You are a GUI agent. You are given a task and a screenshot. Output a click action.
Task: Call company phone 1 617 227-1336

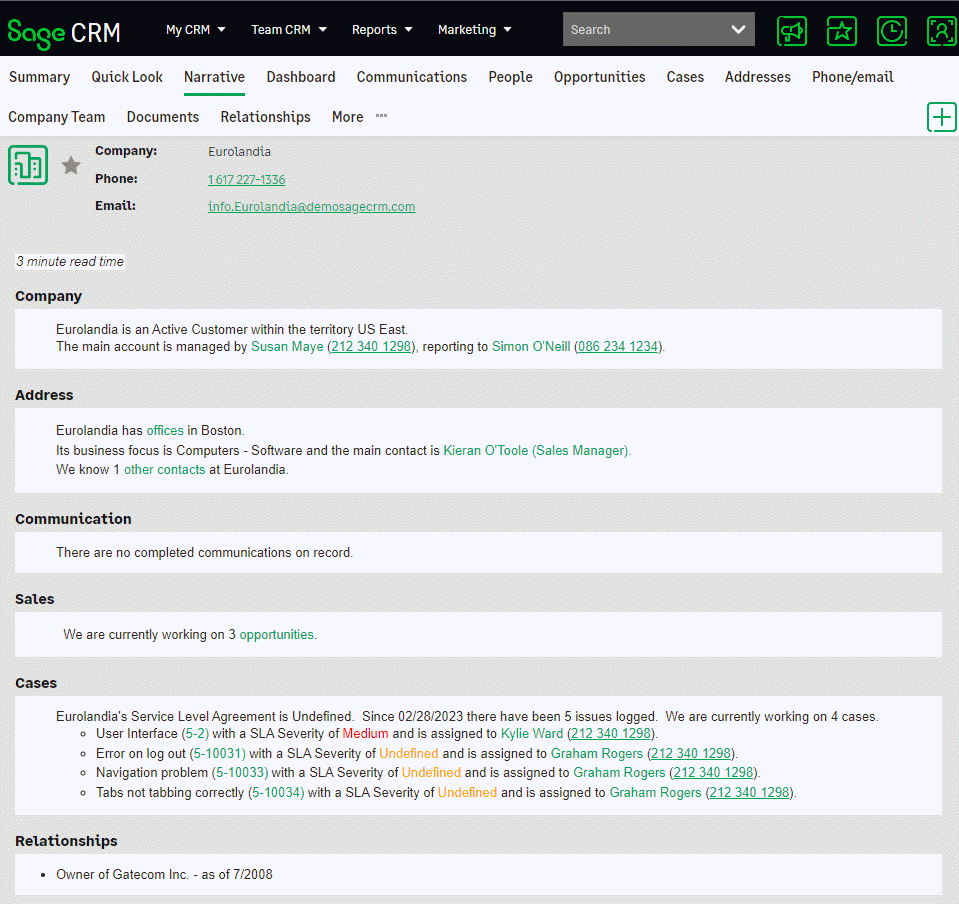[x=246, y=180]
